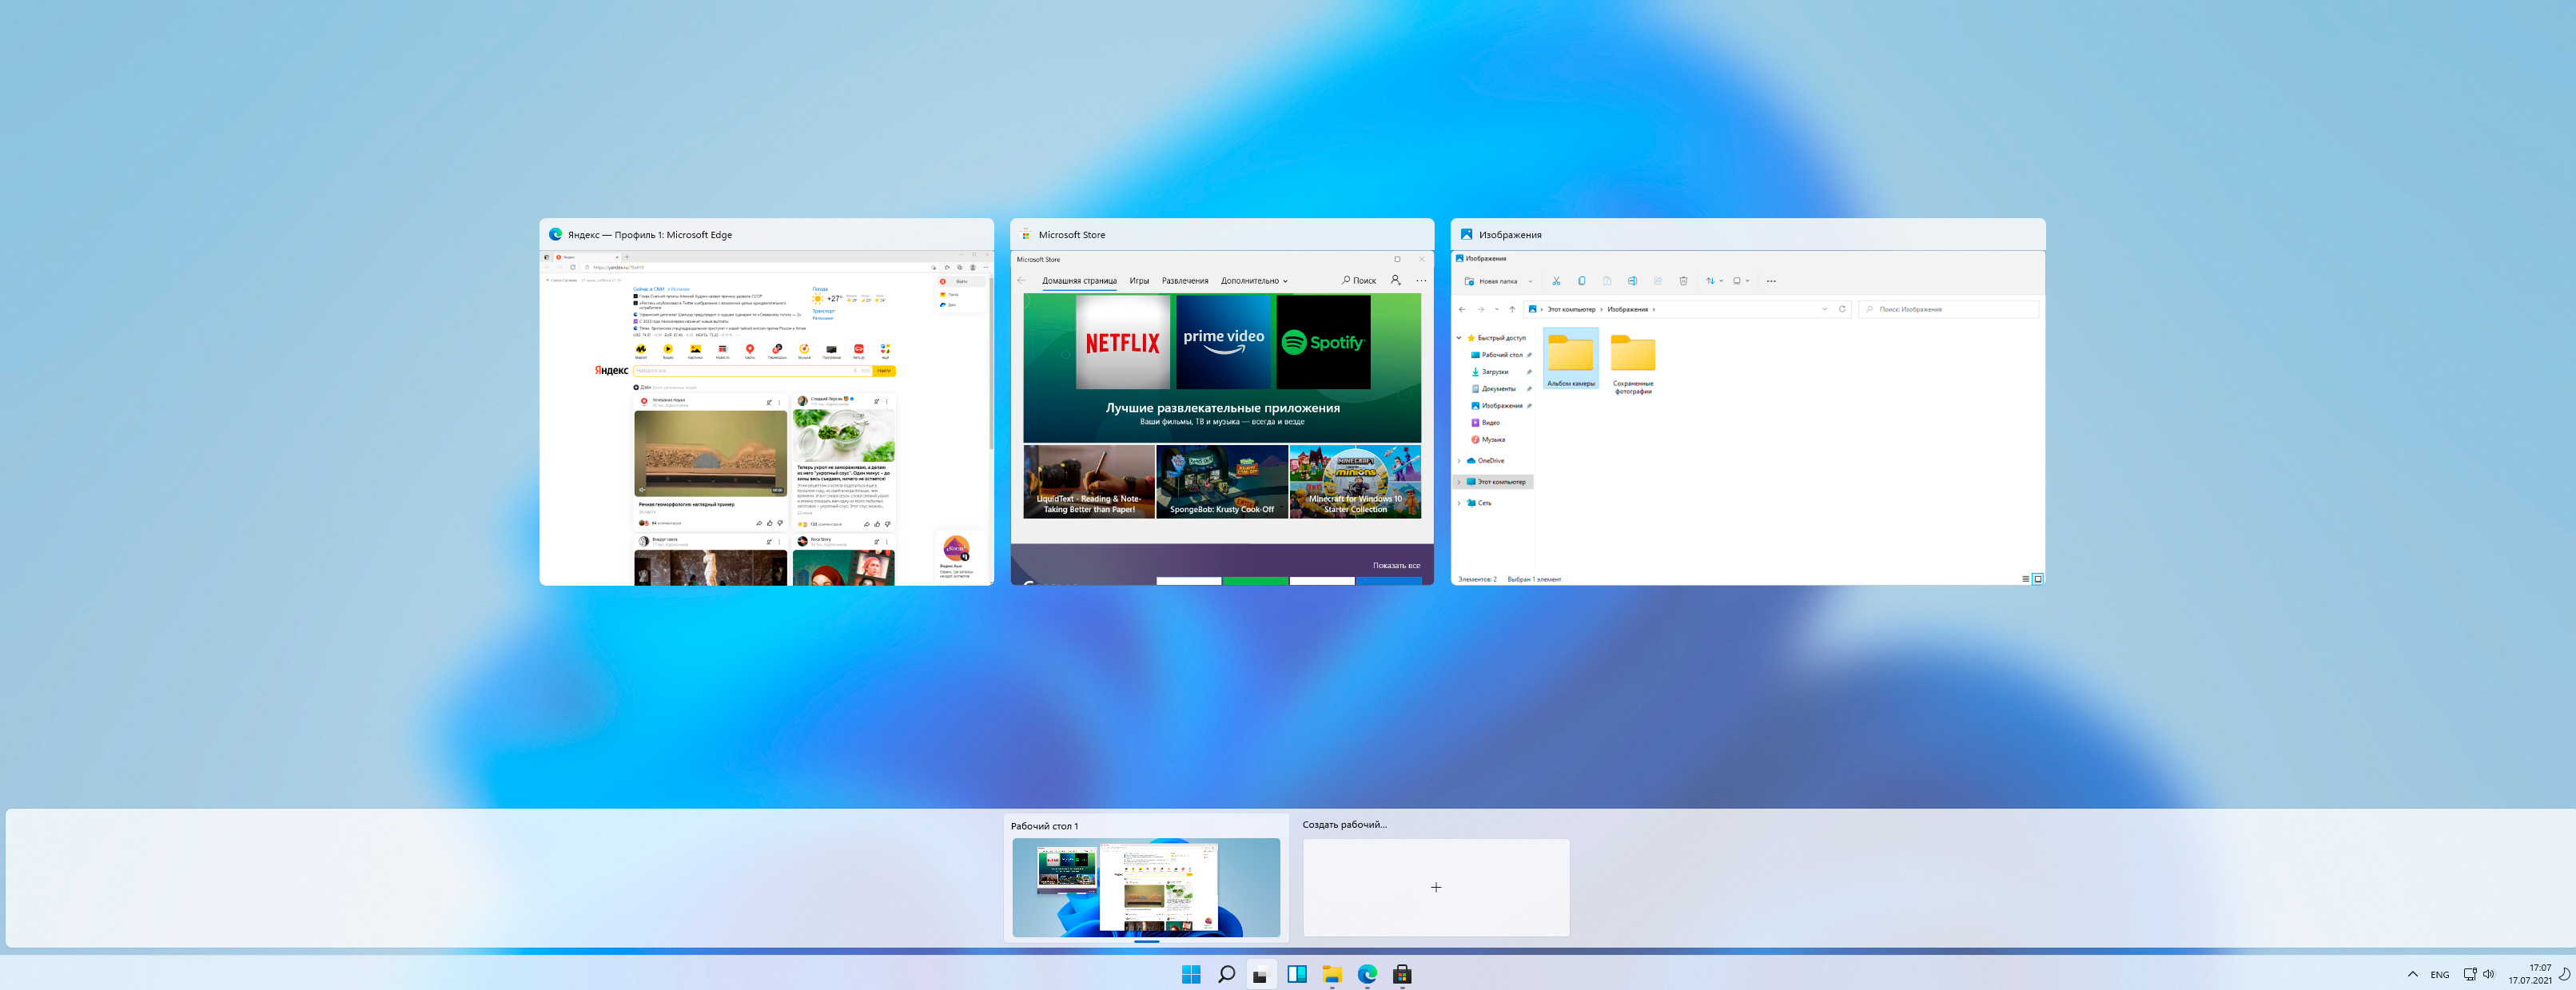Open the Widgets panel from taskbar

pos(1297,974)
